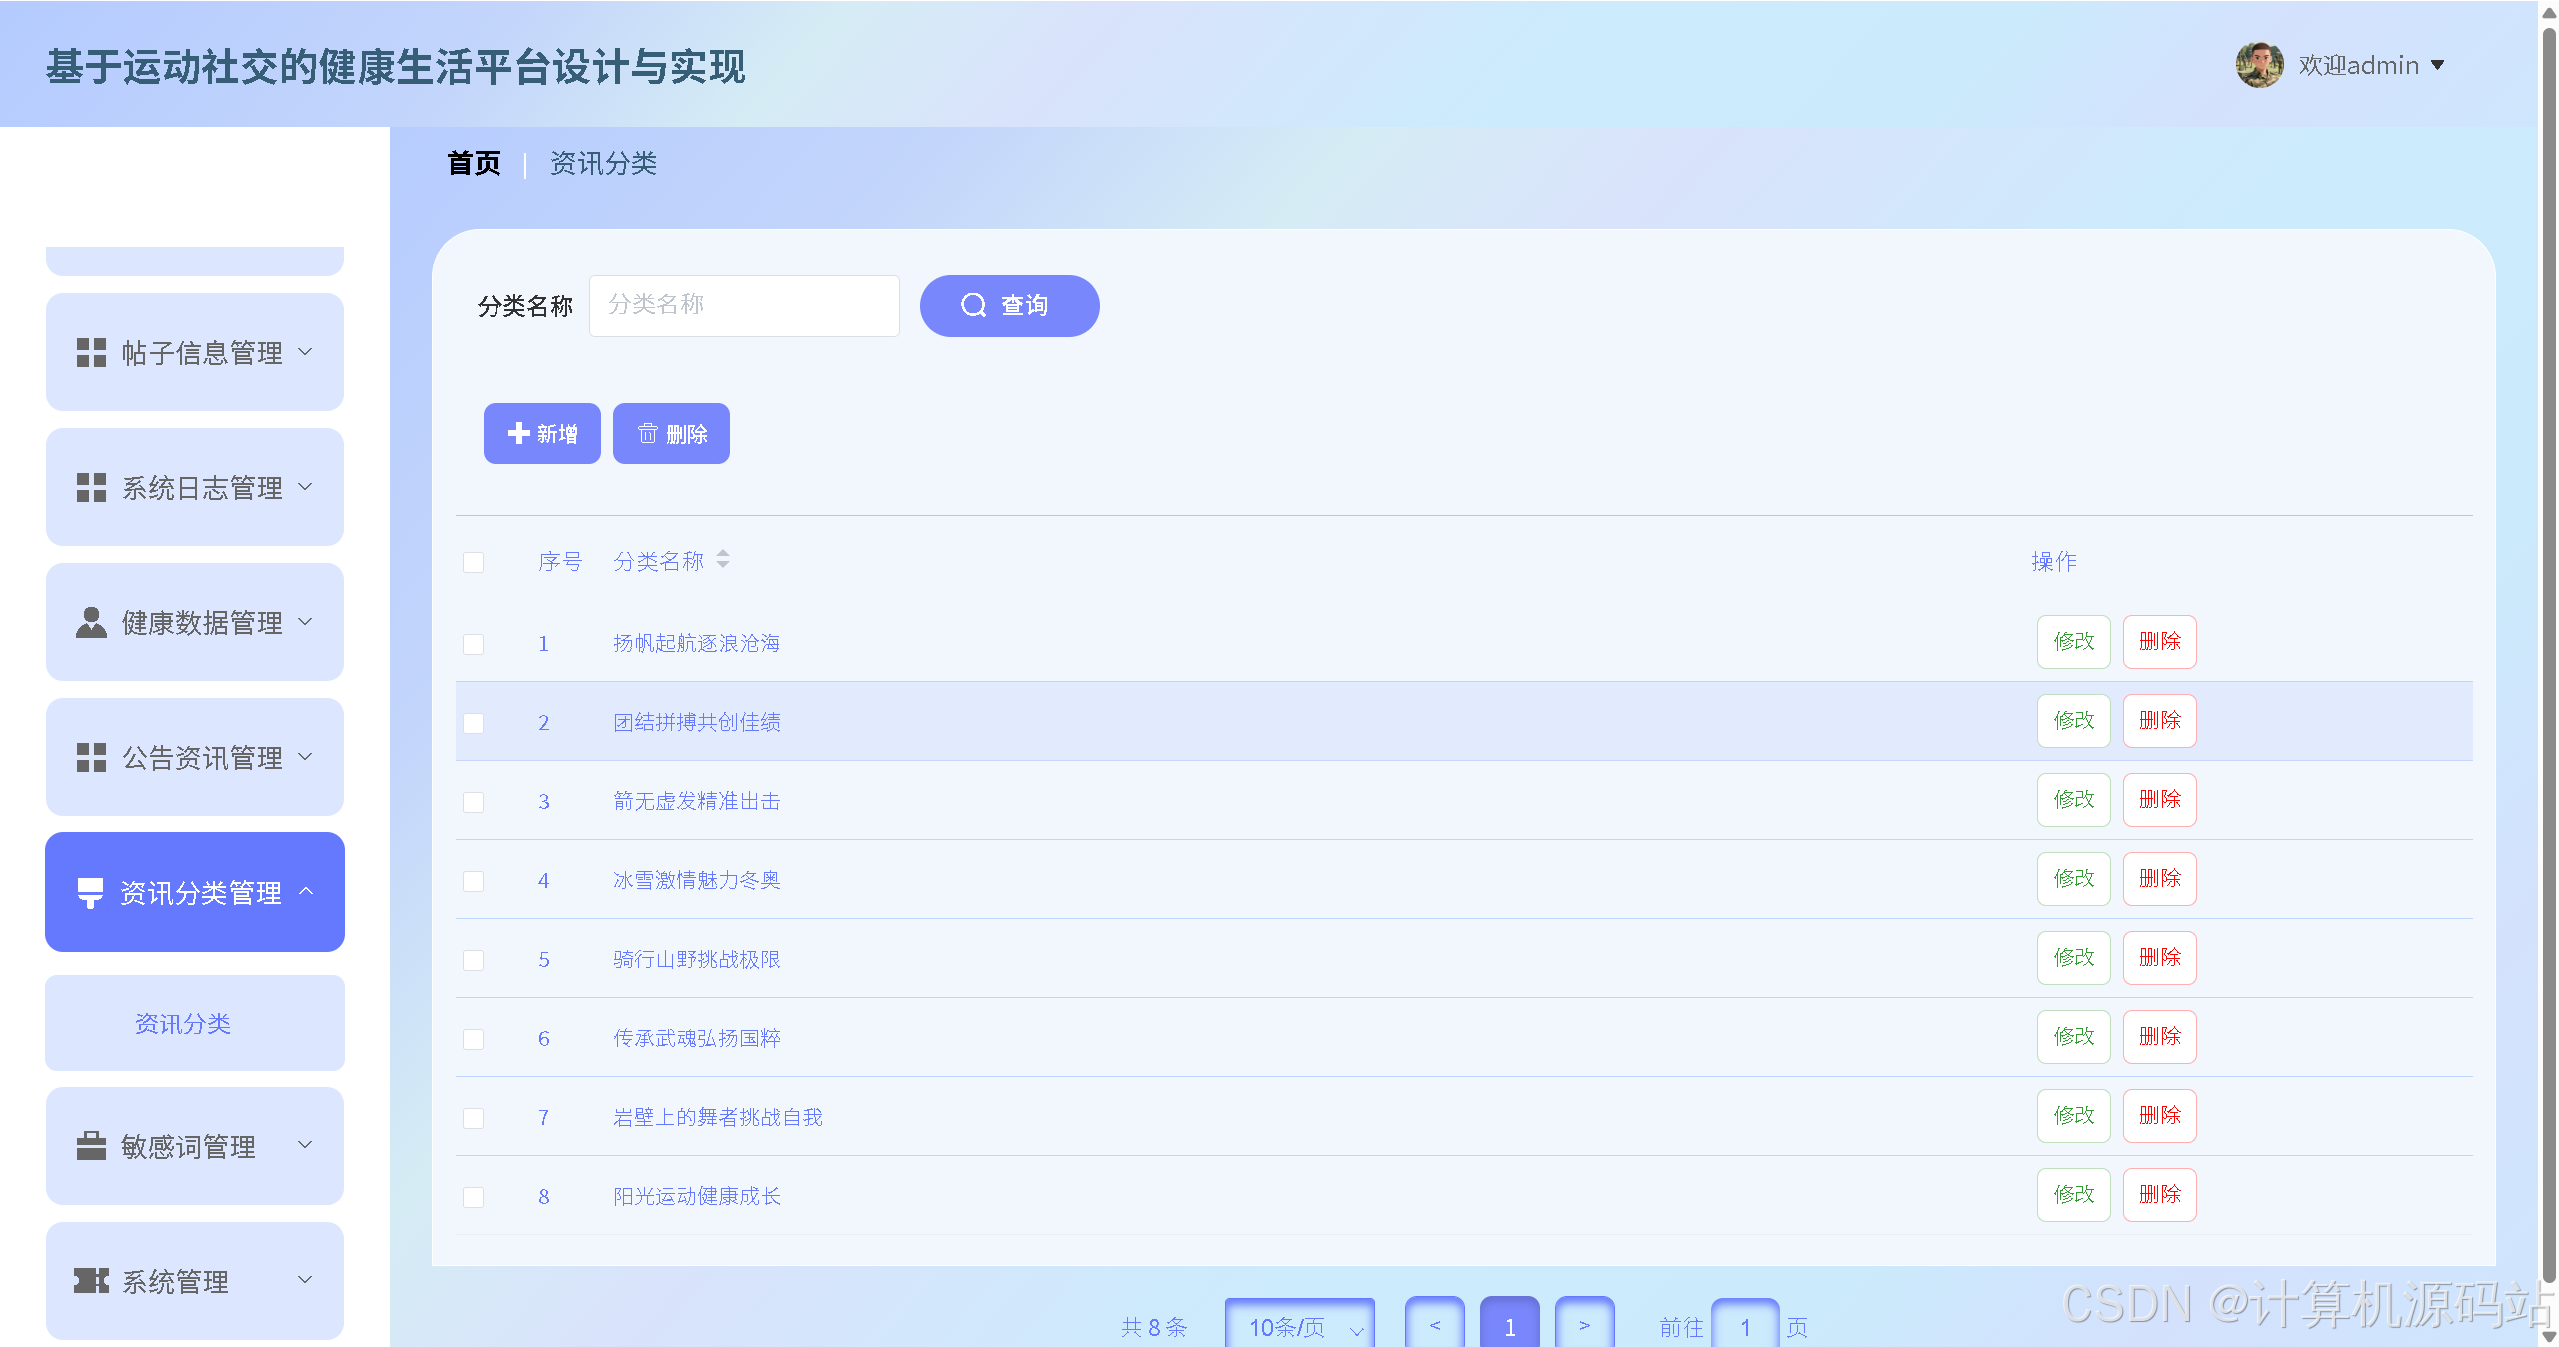Click the person icon beside 健康数据管理
2559x1347 pixels.
pyautogui.click(x=91, y=623)
